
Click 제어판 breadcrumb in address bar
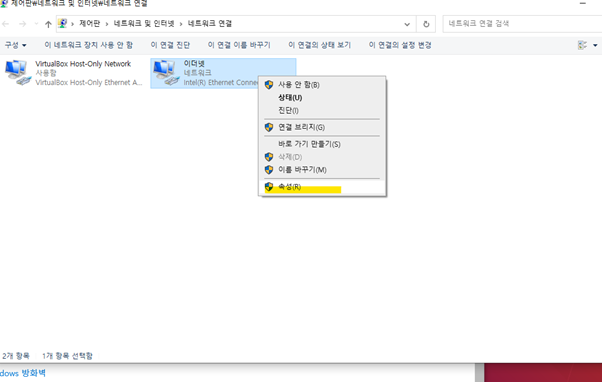(89, 24)
